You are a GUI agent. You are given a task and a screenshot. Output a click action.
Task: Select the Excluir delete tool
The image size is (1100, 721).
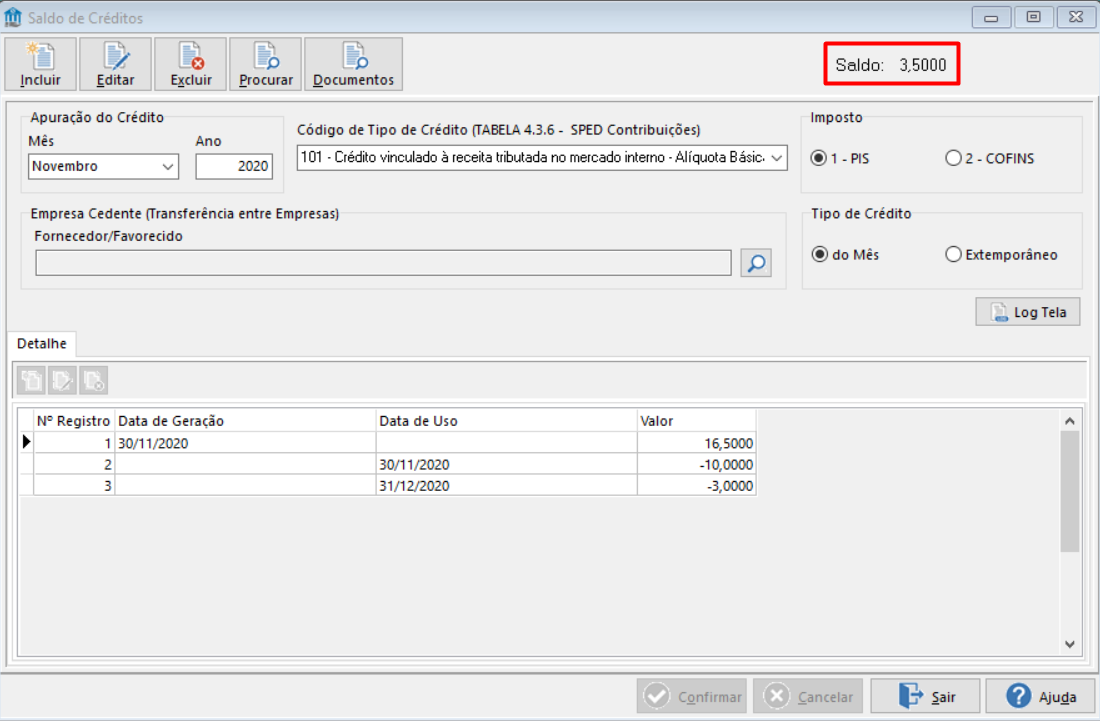190,65
